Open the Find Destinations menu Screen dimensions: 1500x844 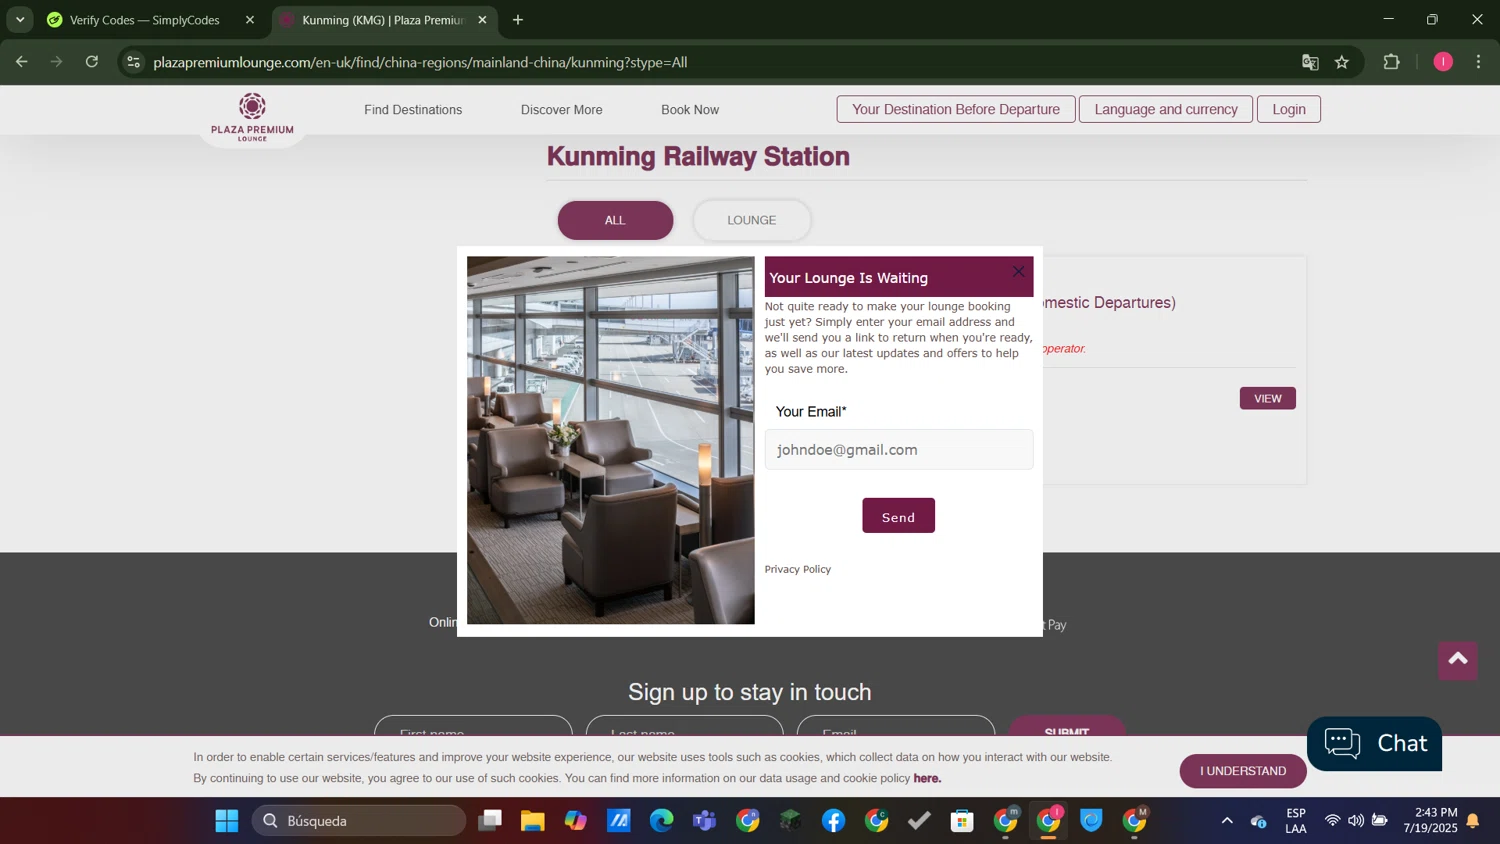(413, 110)
